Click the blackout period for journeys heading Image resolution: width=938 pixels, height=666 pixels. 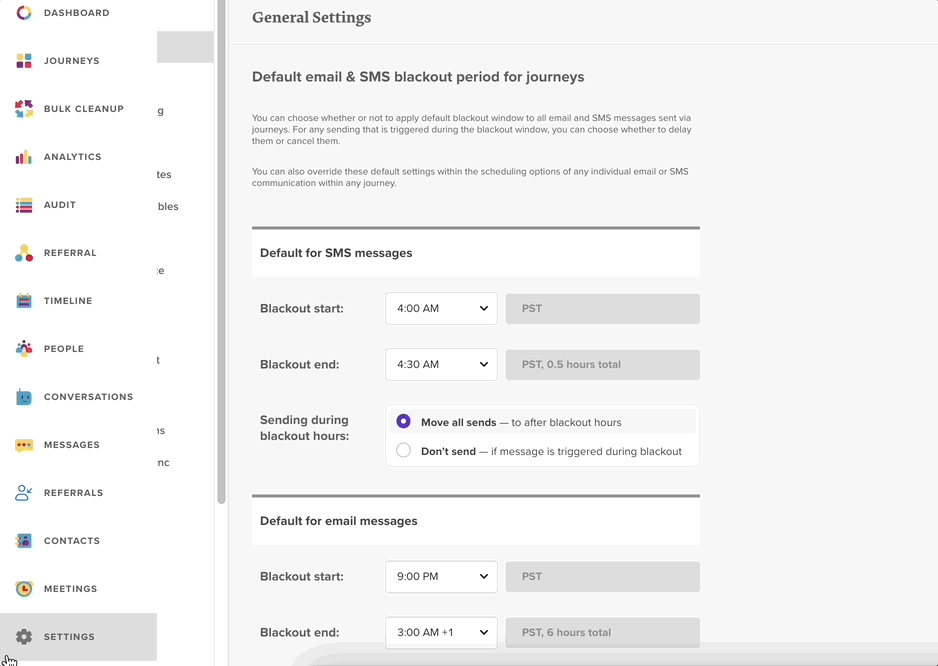(418, 77)
